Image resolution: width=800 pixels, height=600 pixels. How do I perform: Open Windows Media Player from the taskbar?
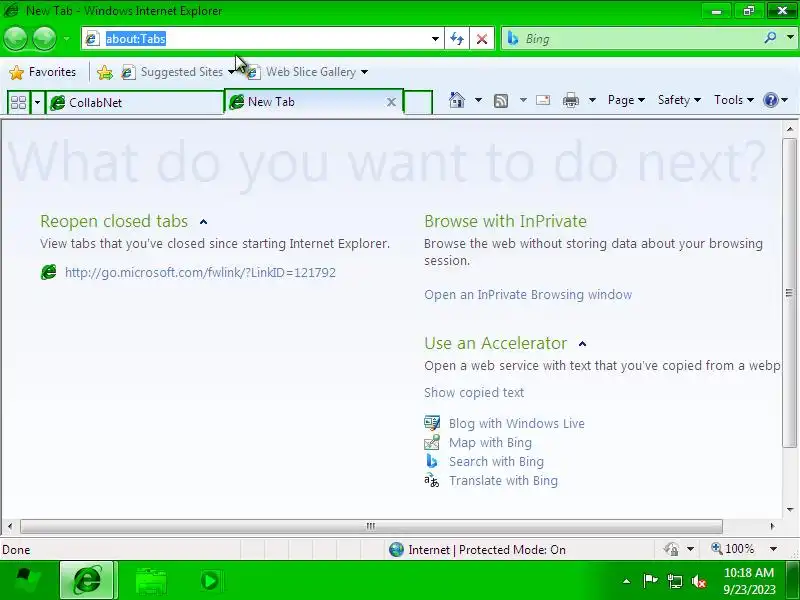209,581
